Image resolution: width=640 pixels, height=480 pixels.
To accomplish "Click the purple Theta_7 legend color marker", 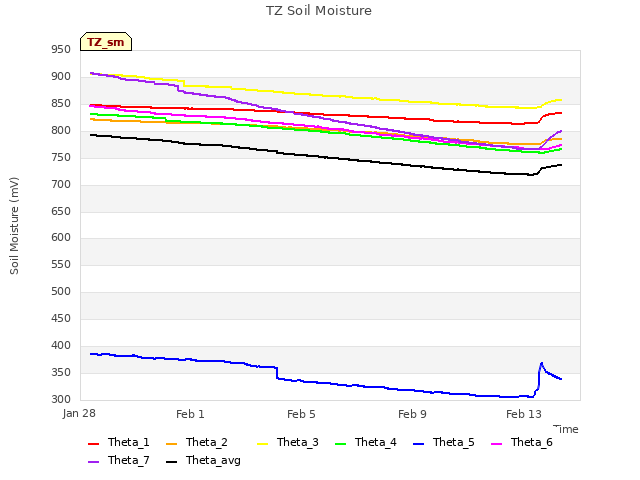I will click(93, 462).
